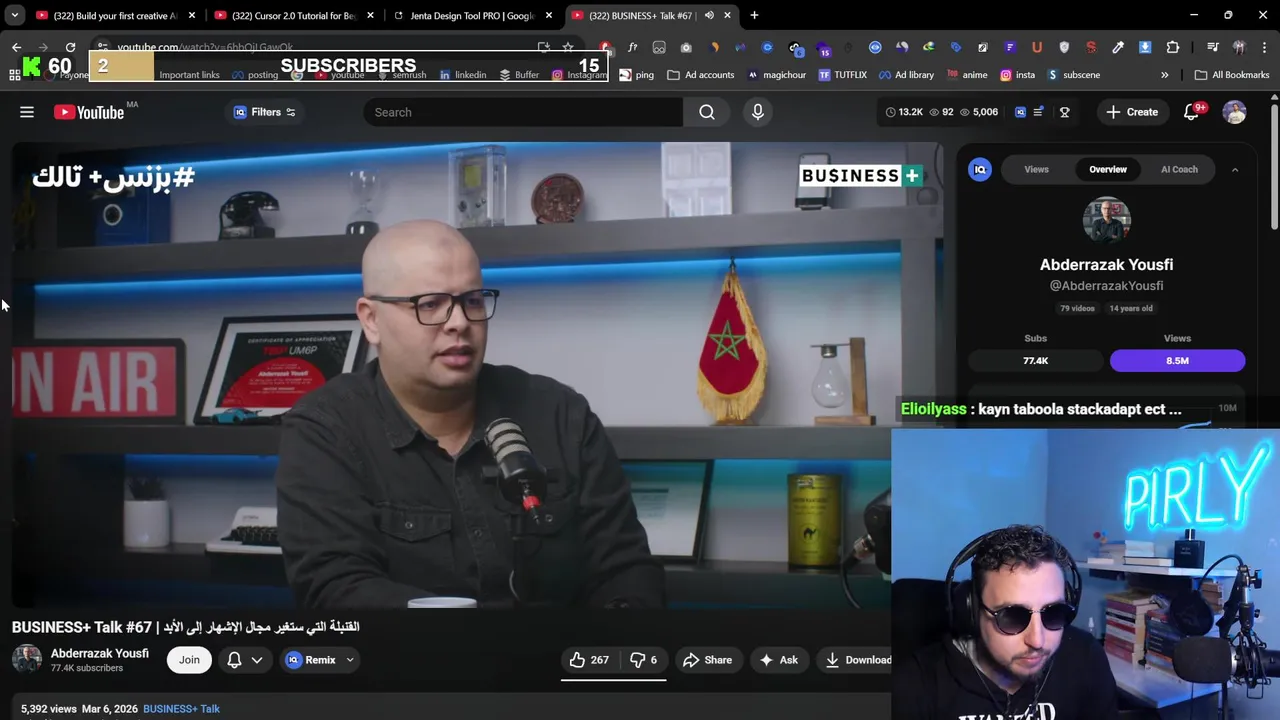Click the vidIQ Remix button
1280x720 pixels.
(311, 660)
